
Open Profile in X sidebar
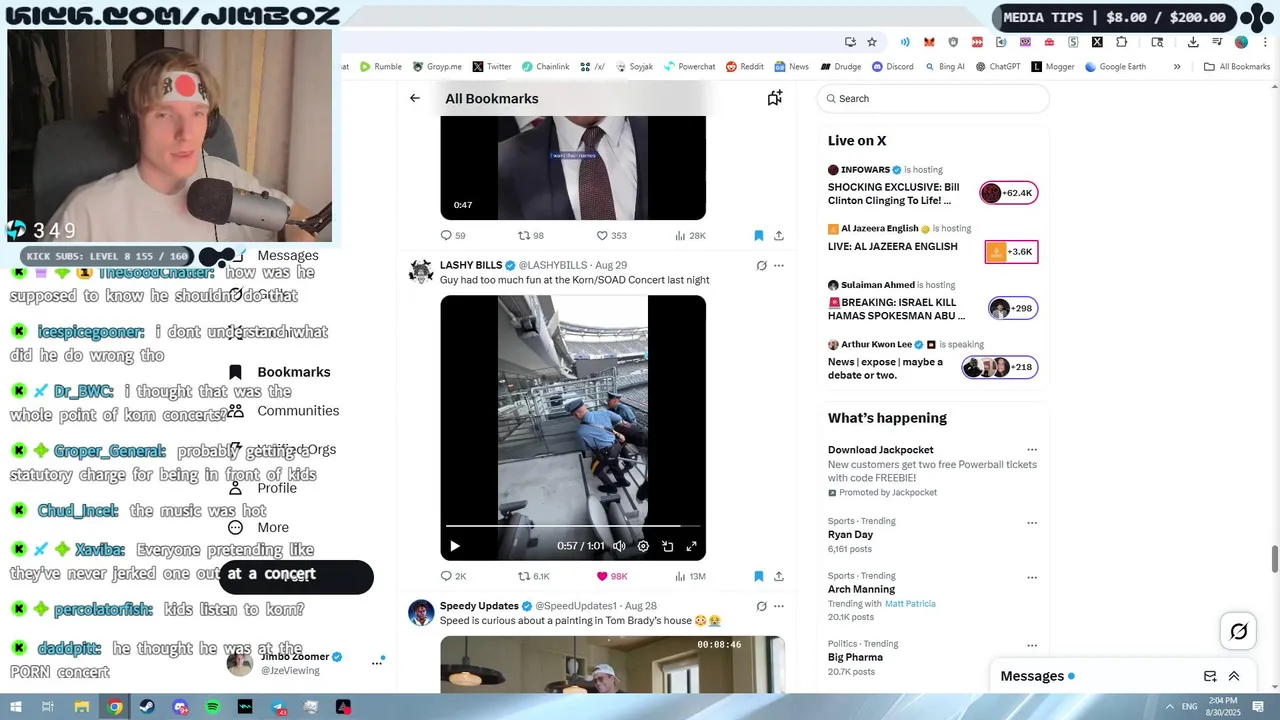pos(263,488)
